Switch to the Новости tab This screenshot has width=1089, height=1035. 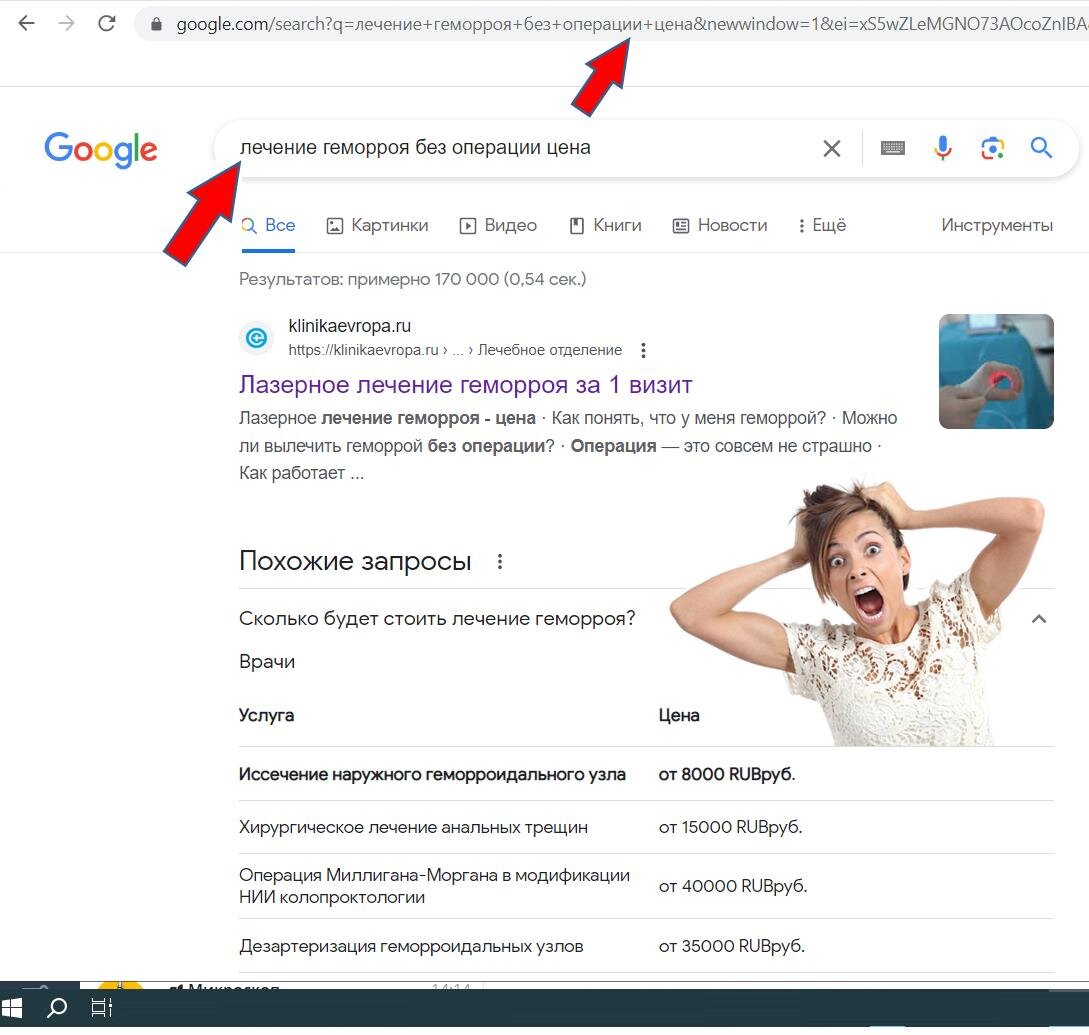[719, 225]
